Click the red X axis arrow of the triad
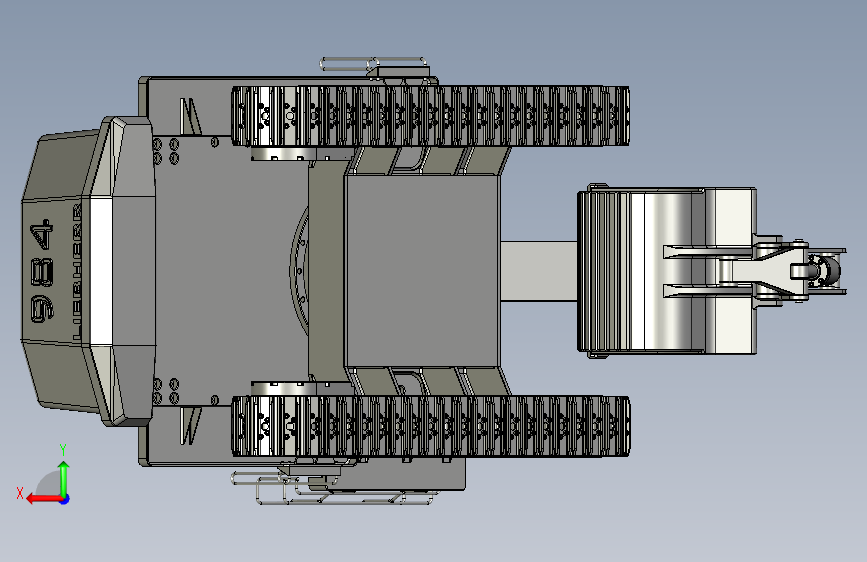This screenshot has height=562, width=867. (x=44, y=498)
